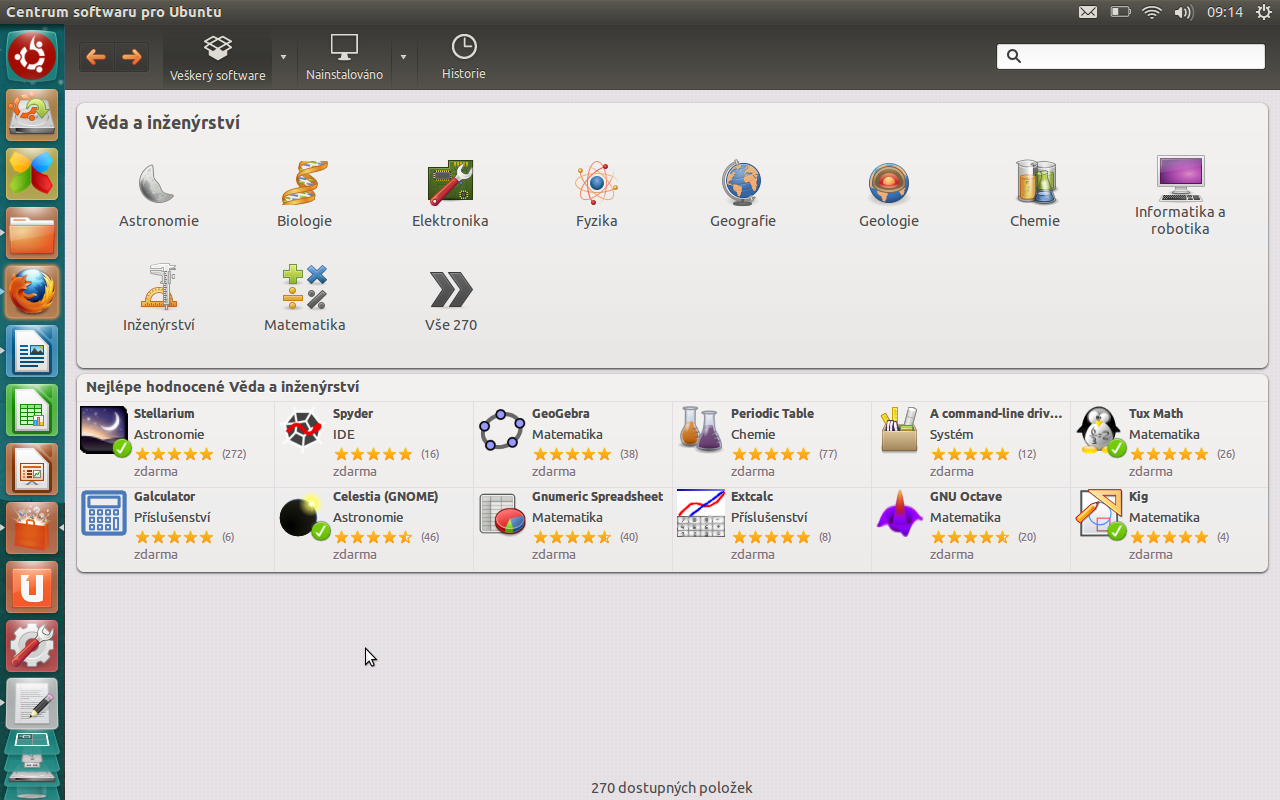Click the Galculator title text
Screen dimensions: 1280x800
click(165, 496)
